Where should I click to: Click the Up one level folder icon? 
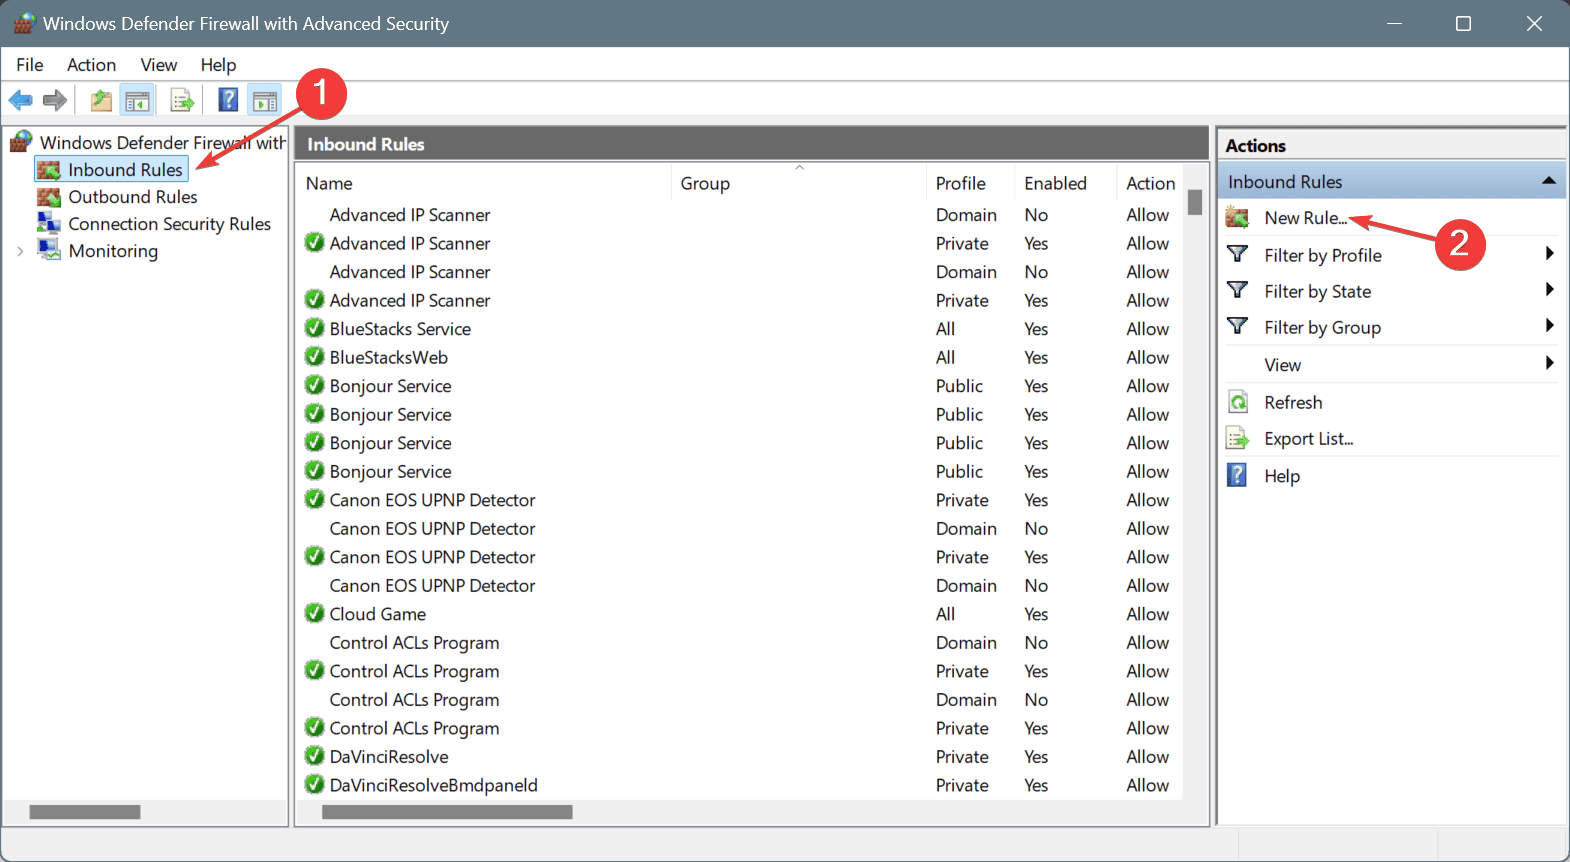[101, 100]
